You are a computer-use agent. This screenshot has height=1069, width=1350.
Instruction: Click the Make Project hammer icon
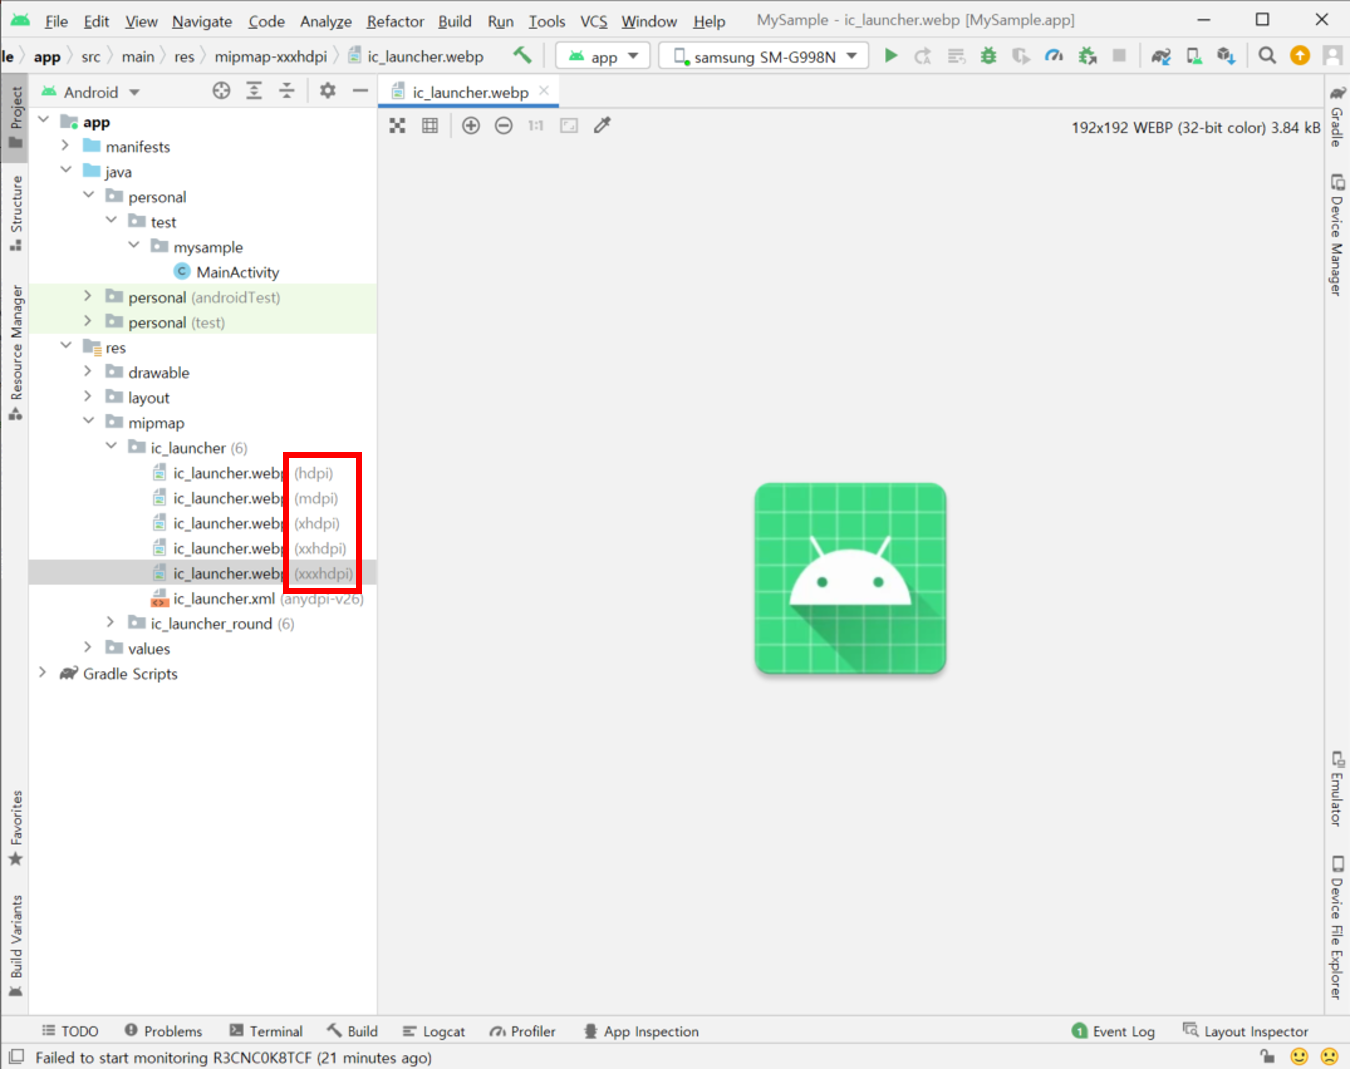coord(522,56)
